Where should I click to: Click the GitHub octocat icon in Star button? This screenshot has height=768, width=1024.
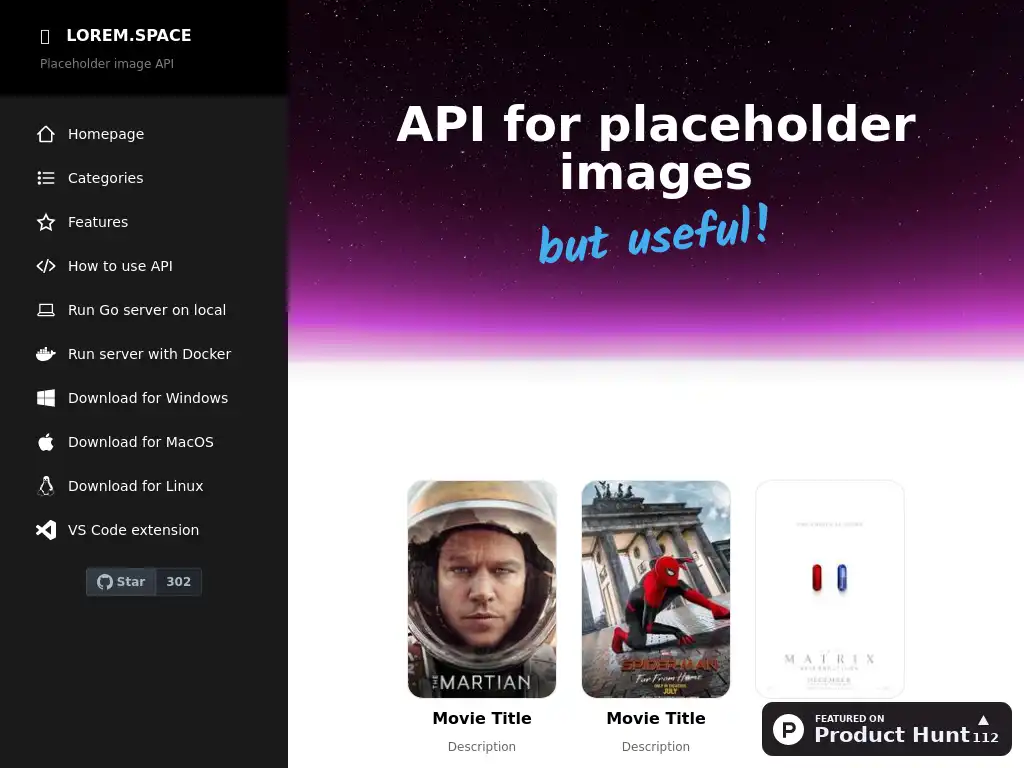pos(104,582)
